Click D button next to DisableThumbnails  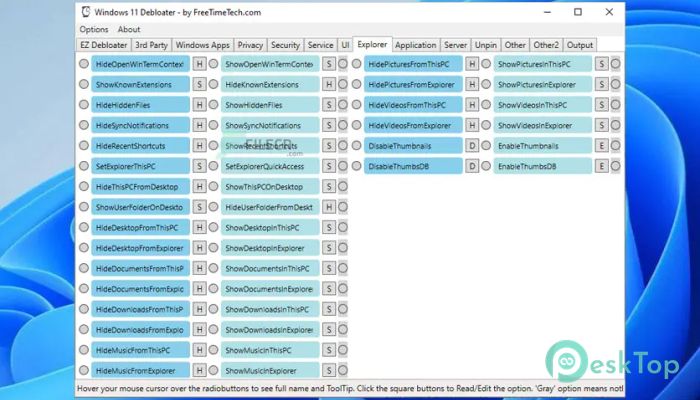pyautogui.click(x=472, y=146)
